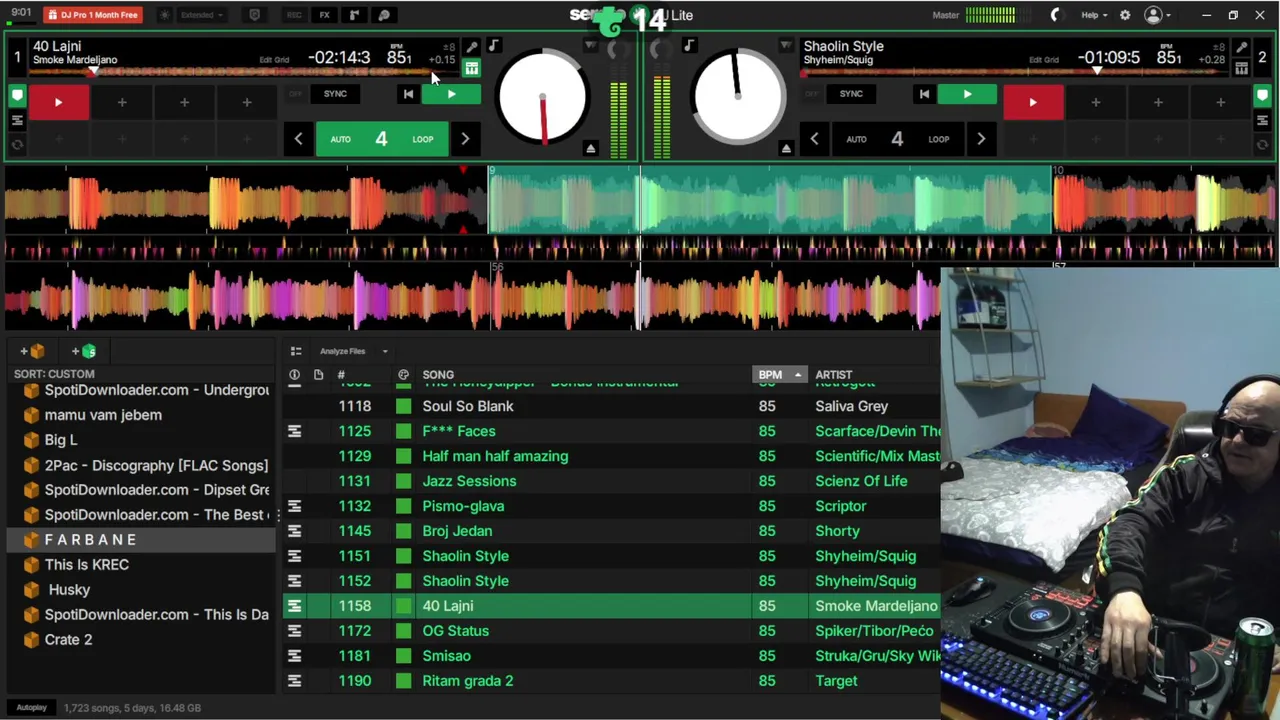Increase deck 2 auto loop size
This screenshot has width=1280, height=720.
981,139
